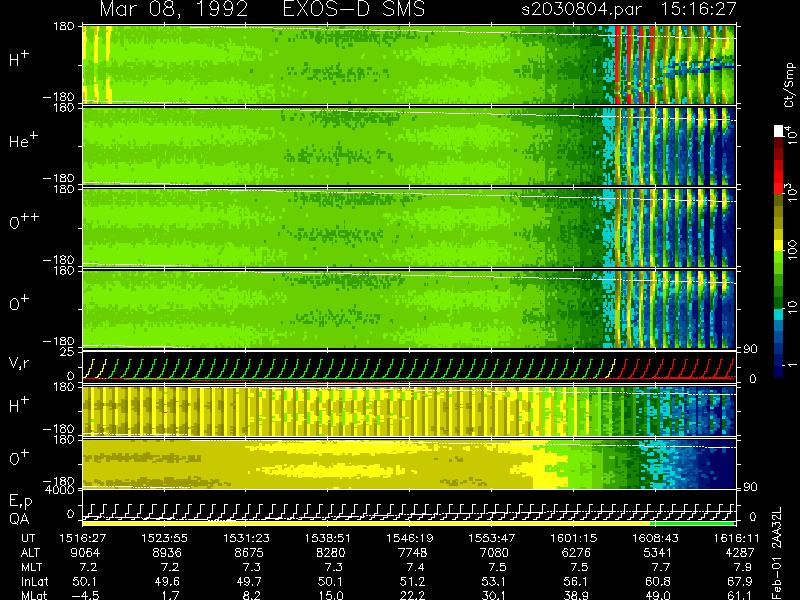
Task: Click the InLat value "60.8"
Action: [660, 581]
